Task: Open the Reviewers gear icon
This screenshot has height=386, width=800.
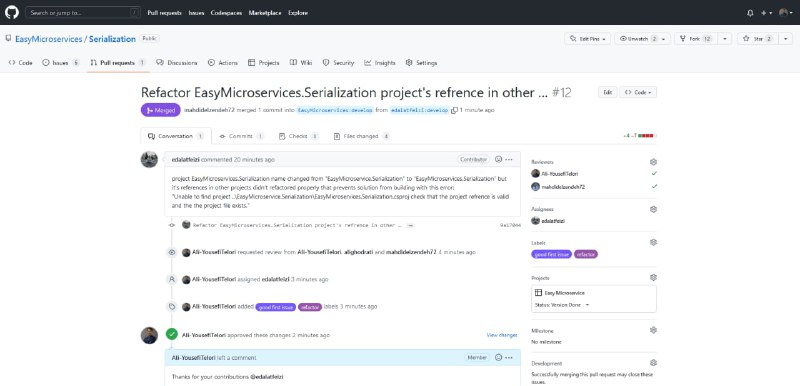Action: [x=653, y=162]
